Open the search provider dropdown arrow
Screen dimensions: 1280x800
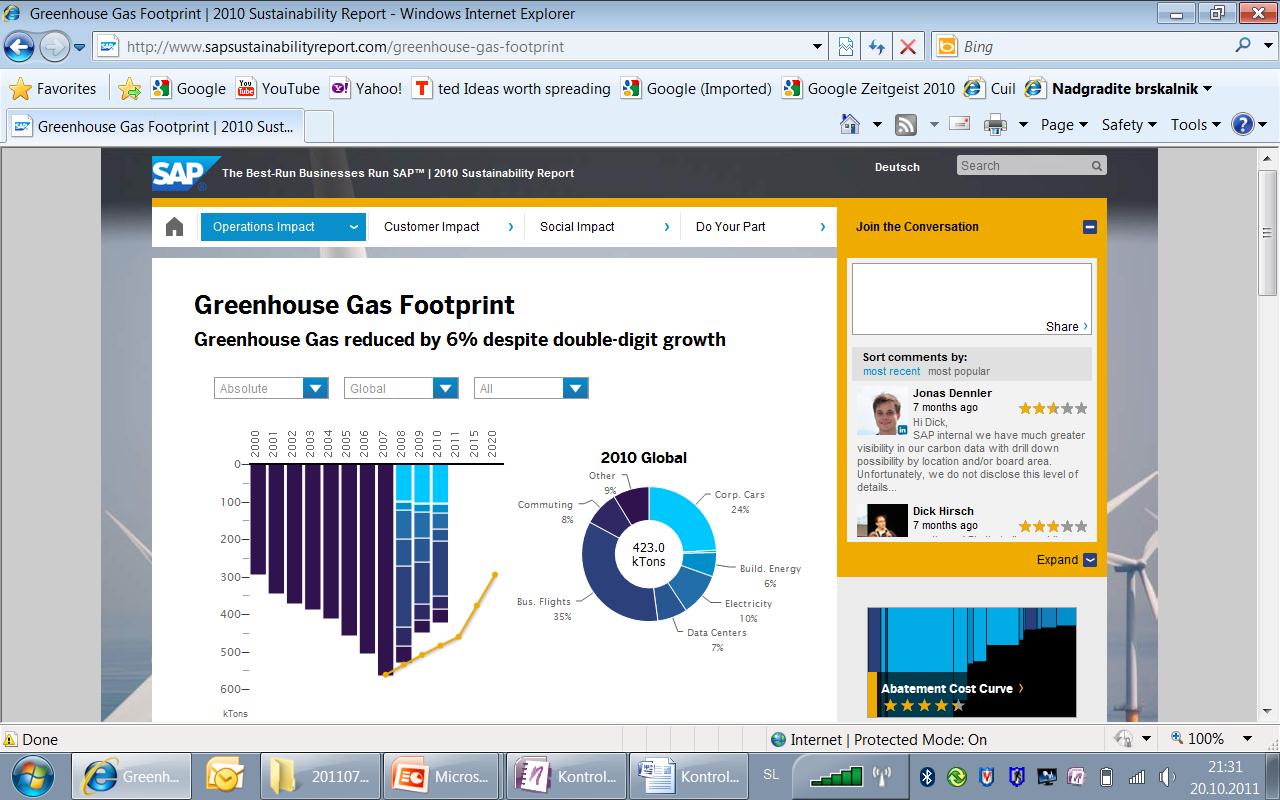pos(1267,46)
